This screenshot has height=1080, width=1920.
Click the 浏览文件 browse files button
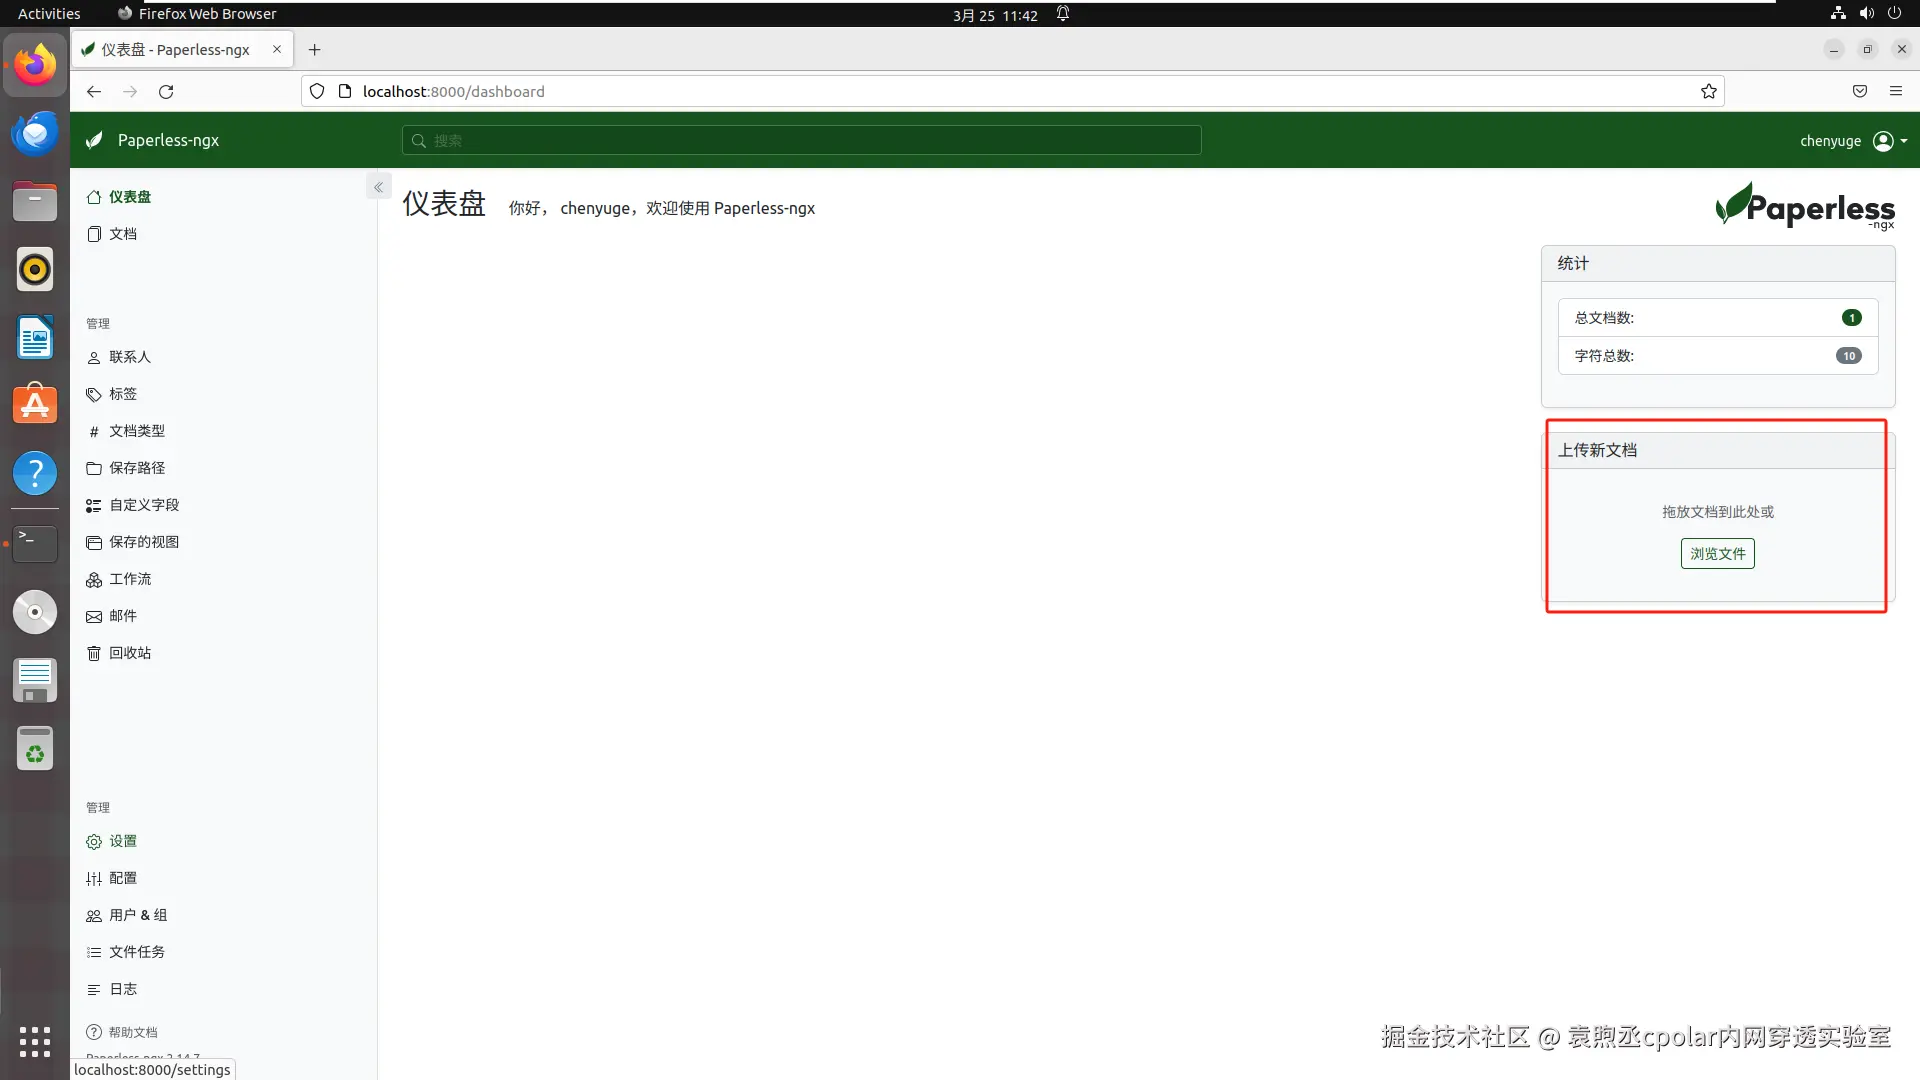pos(1717,553)
